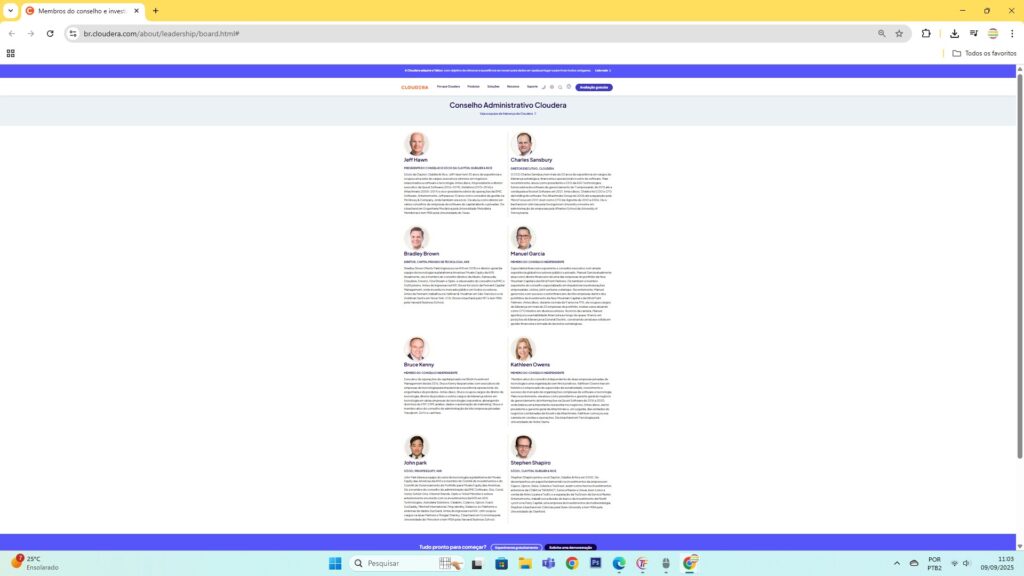Open the Chrome apps grid icon
The width and height of the screenshot is (1024, 576).
tap(11, 53)
